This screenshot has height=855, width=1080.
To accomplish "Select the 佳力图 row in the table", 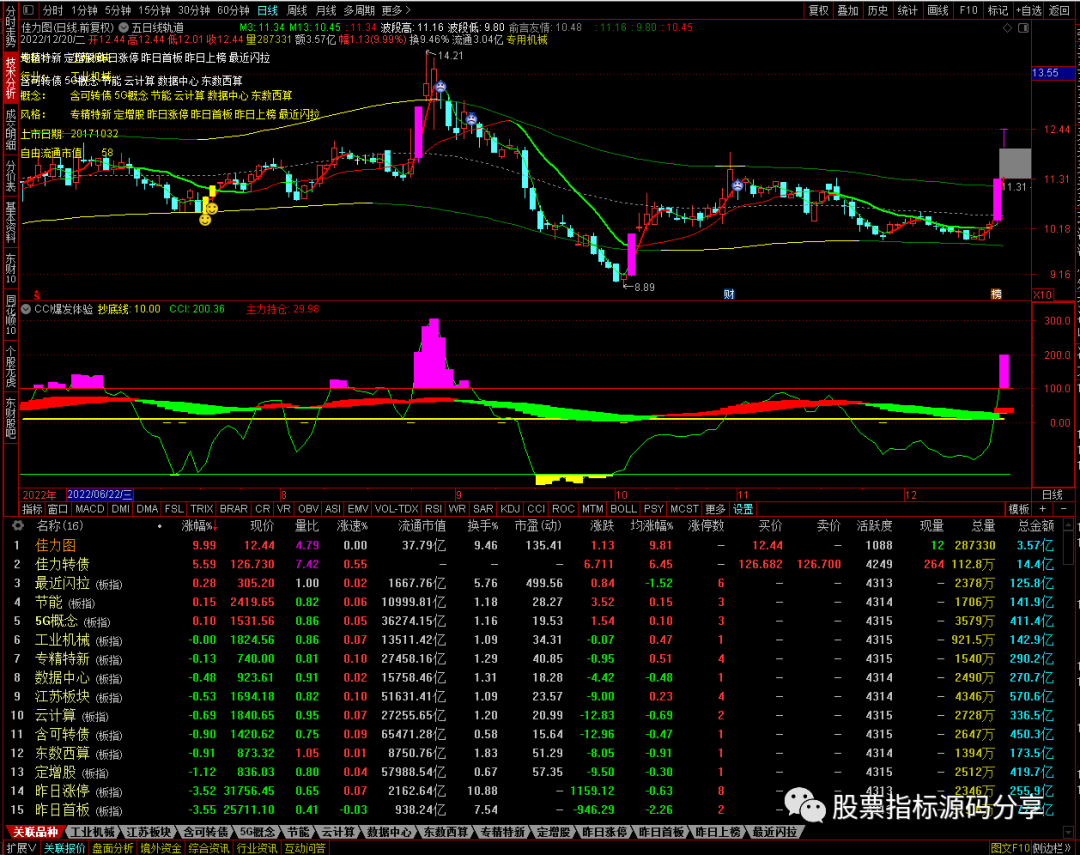I will tap(541, 545).
